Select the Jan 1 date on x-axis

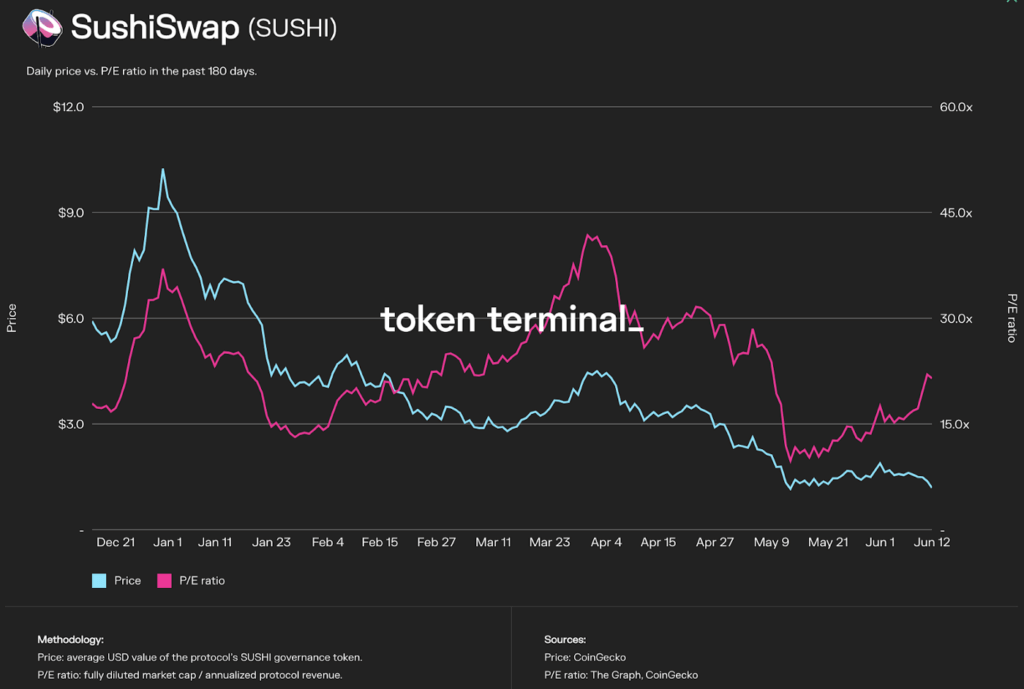click(167, 542)
